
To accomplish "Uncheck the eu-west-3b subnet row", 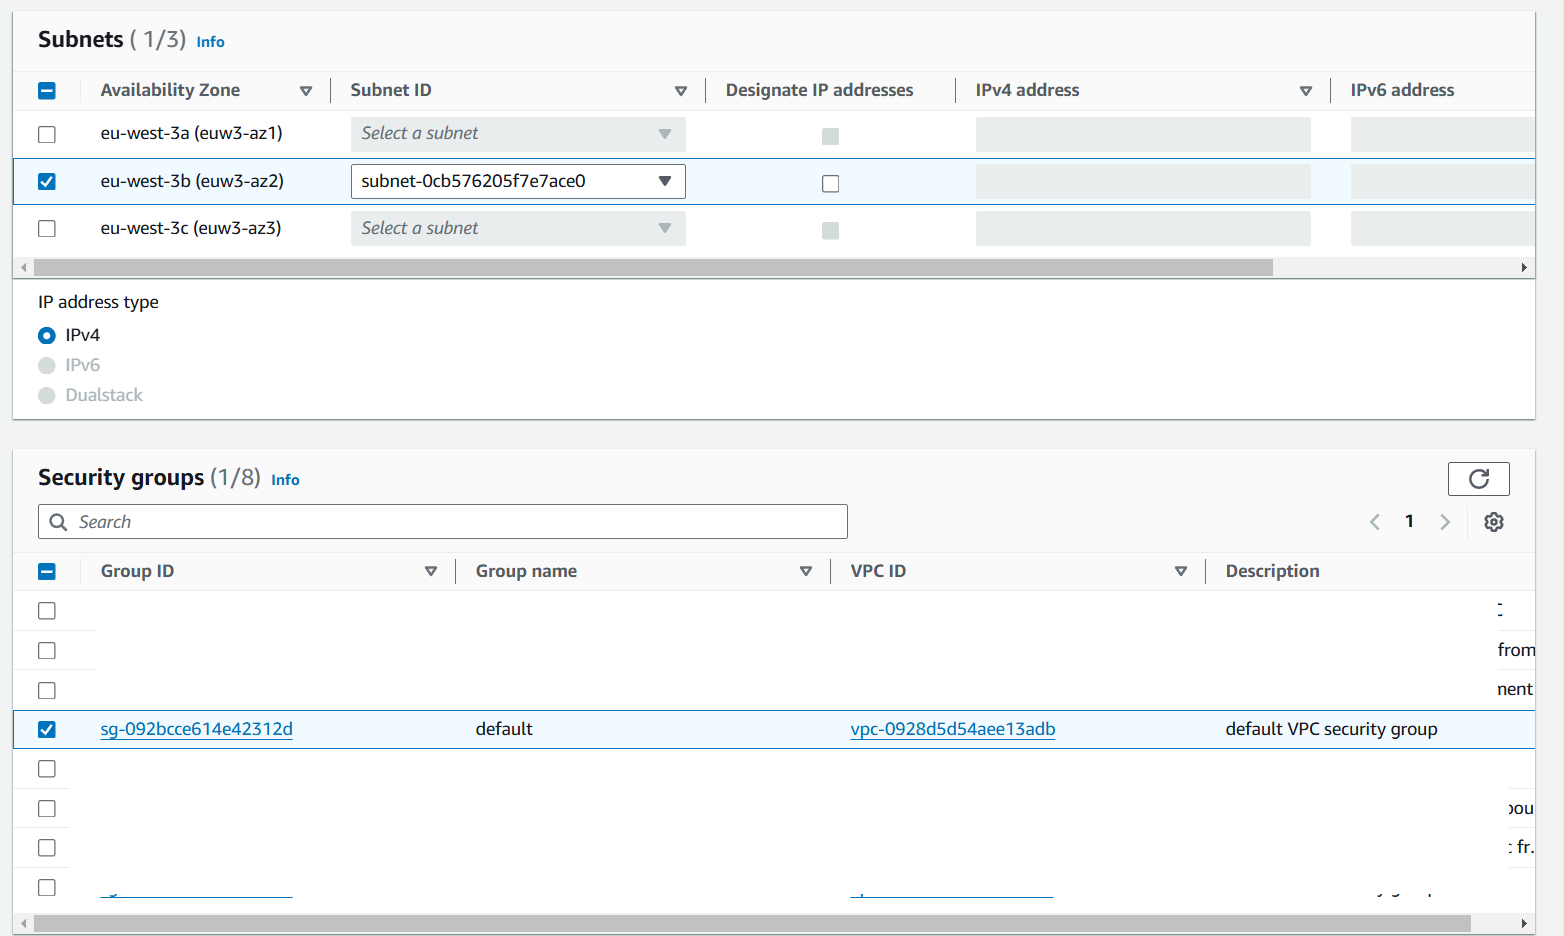I will pyautogui.click(x=46, y=181).
